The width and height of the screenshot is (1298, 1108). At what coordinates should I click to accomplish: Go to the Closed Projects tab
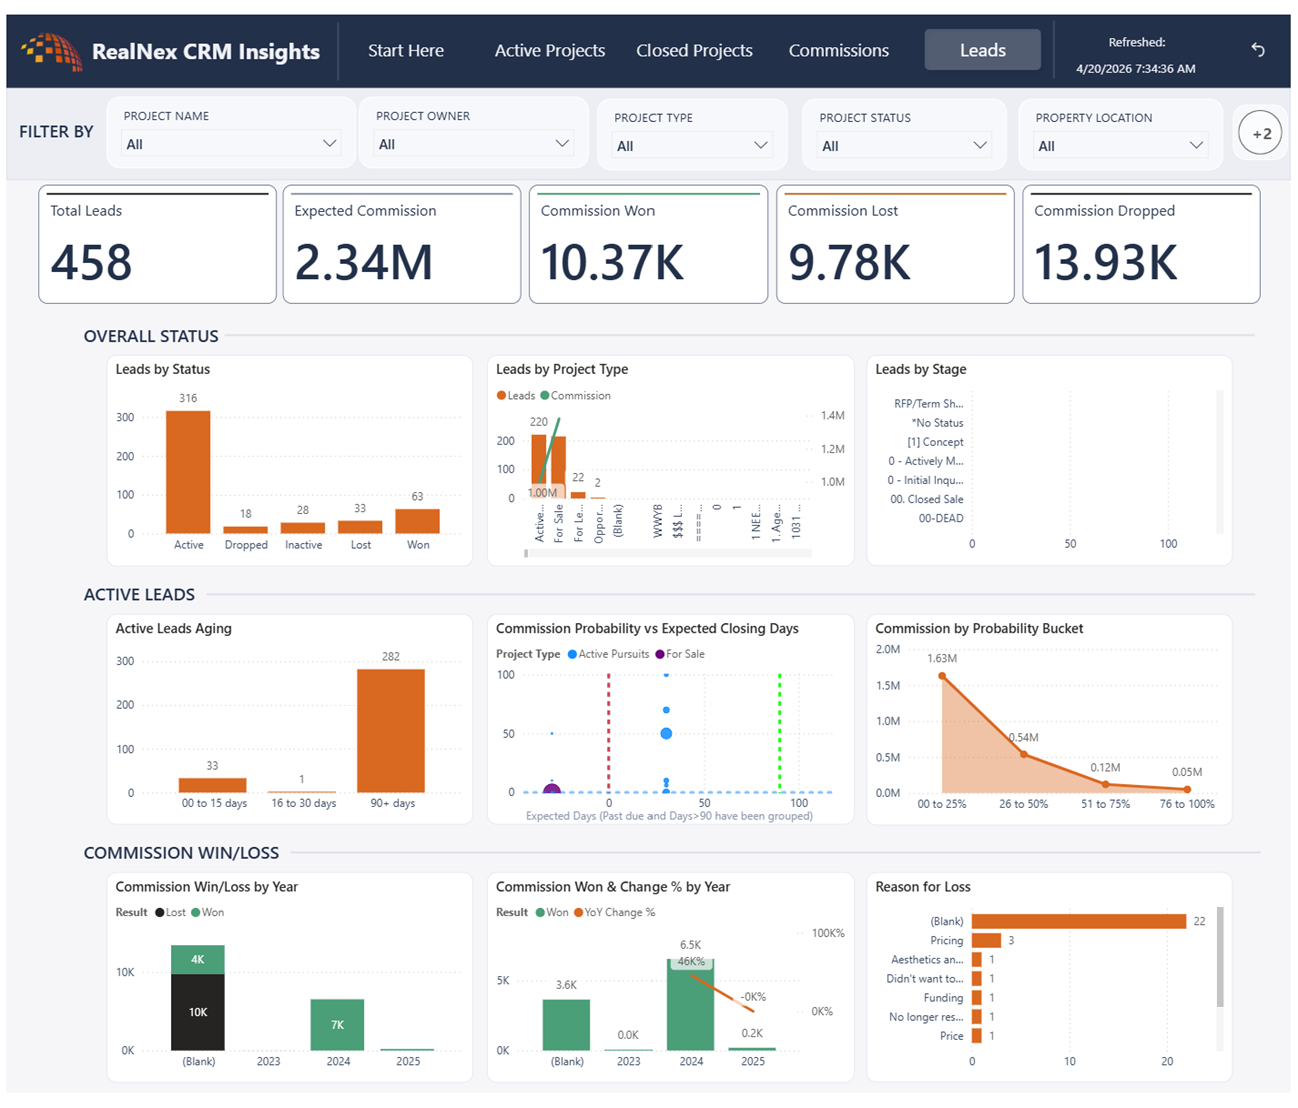[694, 50]
